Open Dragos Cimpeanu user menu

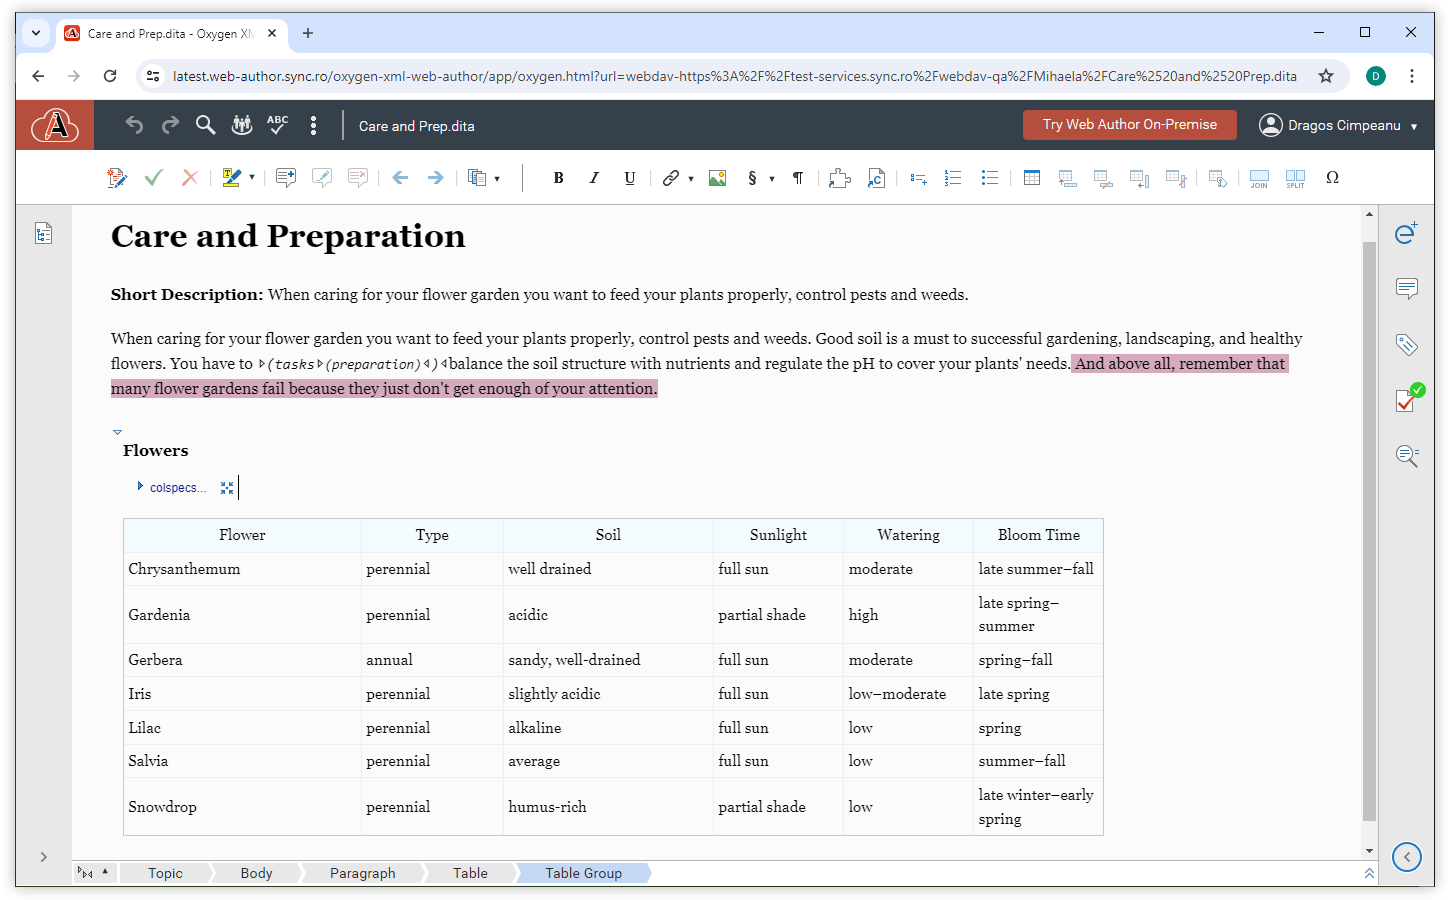(1338, 125)
